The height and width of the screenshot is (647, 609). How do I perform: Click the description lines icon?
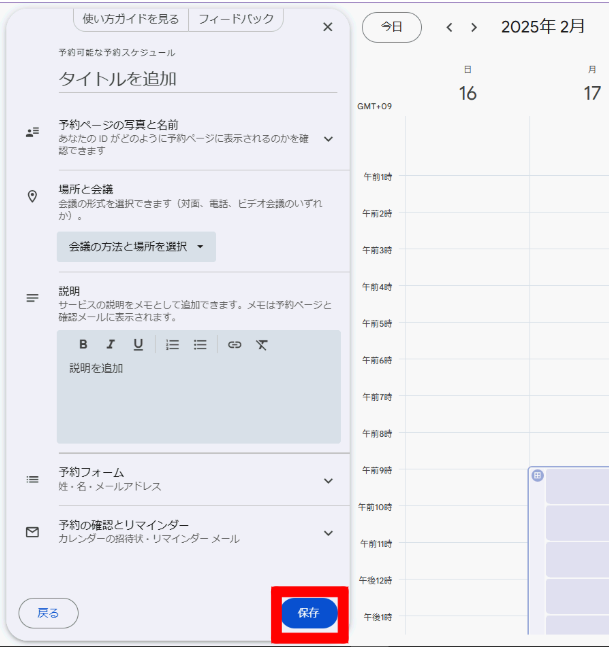32,298
